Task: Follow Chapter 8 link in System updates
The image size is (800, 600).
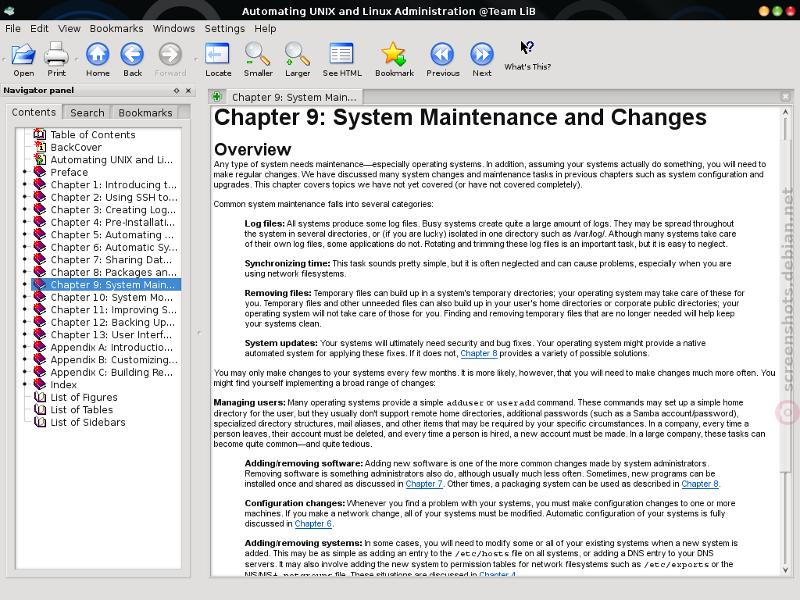Action: pos(479,353)
